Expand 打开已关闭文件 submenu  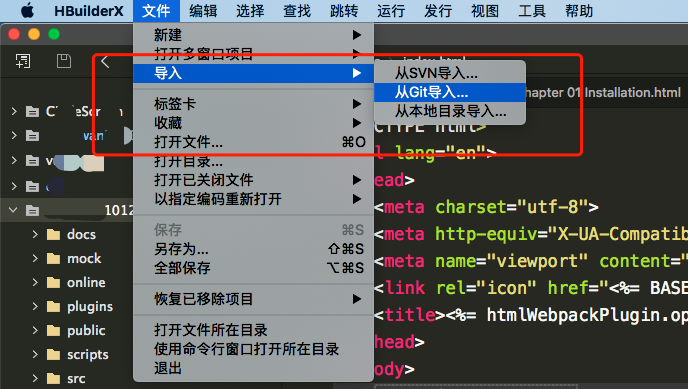pyautogui.click(x=254, y=180)
